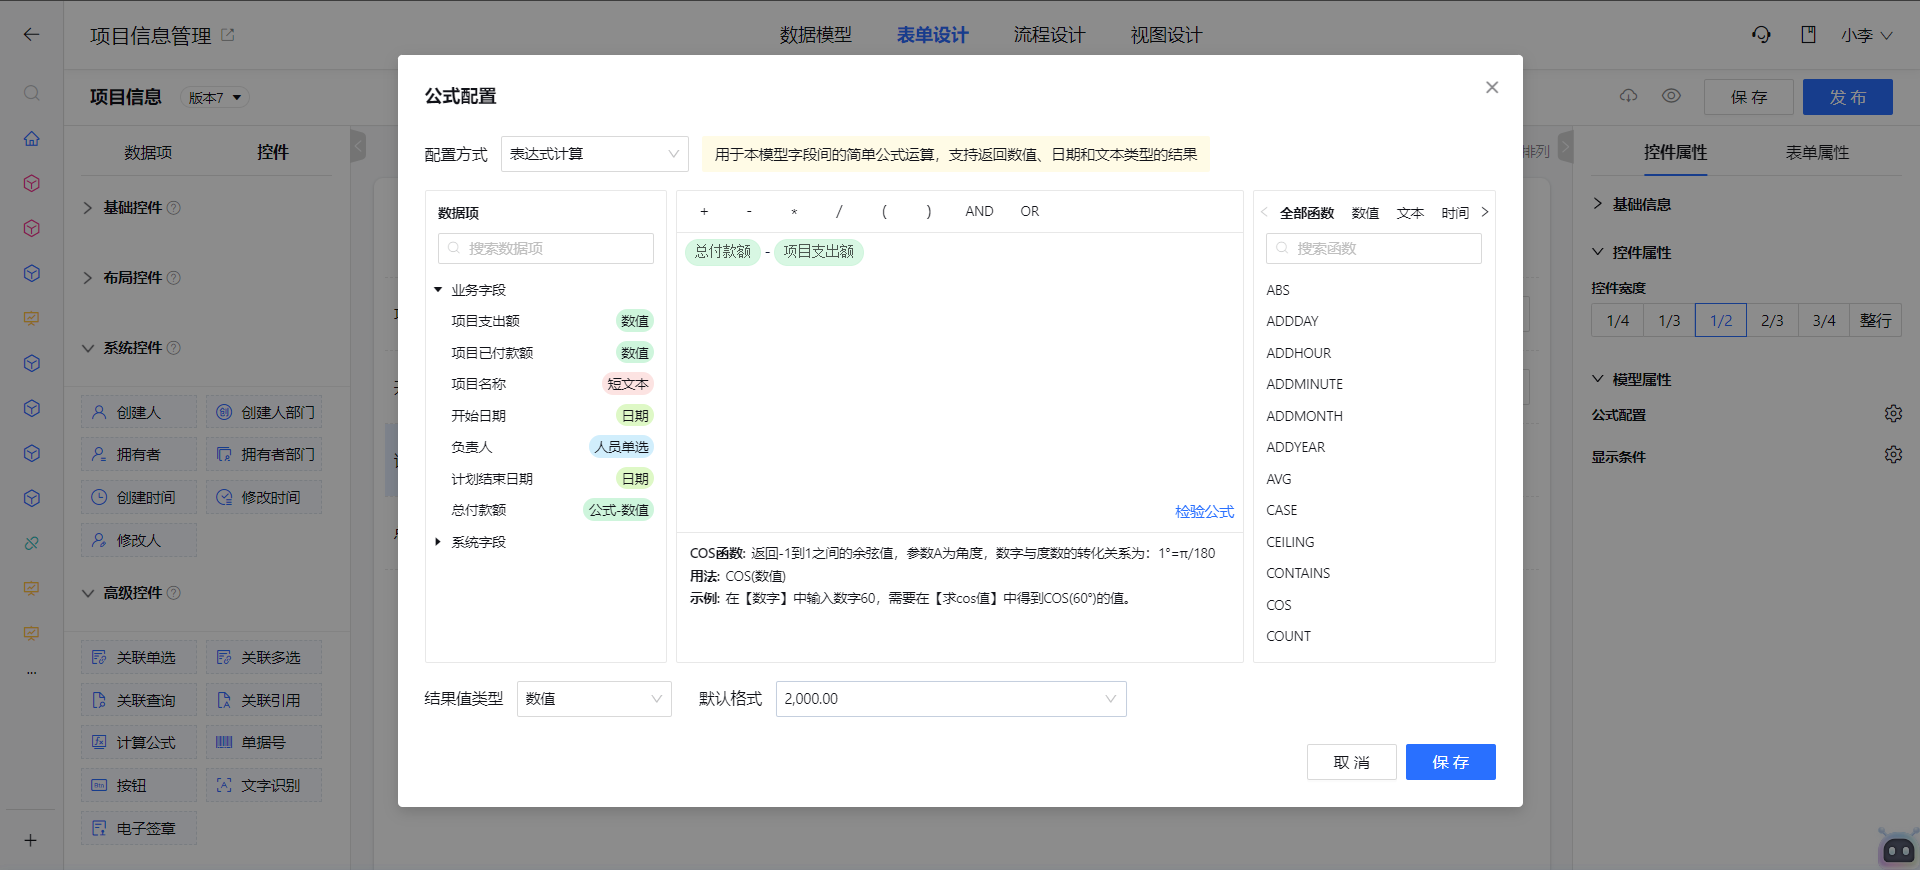Select the 拥有者 control
This screenshot has height=870, width=1920.
tap(139, 454)
